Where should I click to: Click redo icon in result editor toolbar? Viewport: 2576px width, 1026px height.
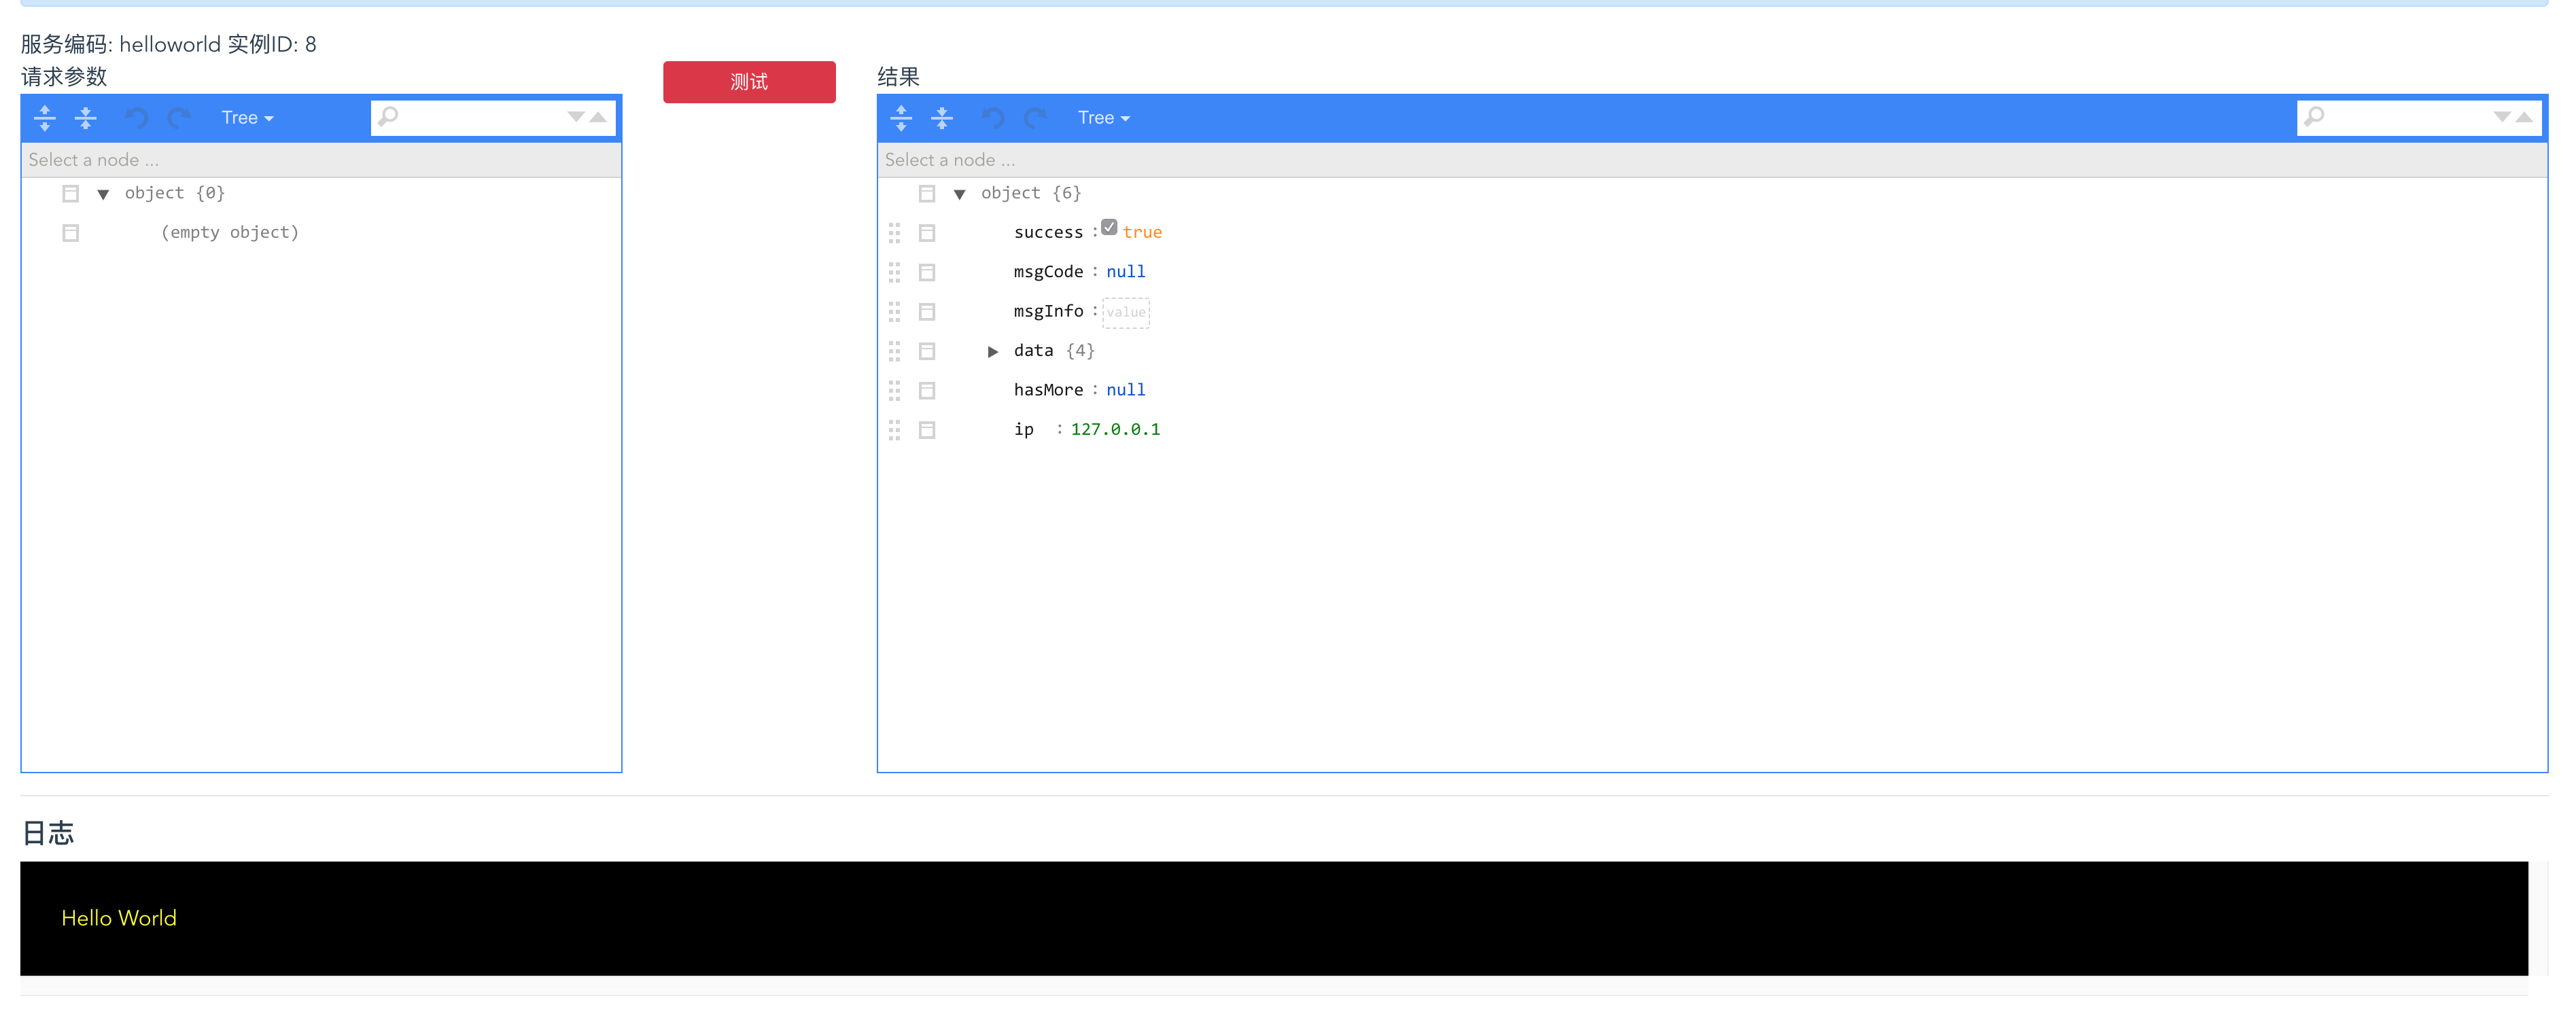coord(1035,118)
